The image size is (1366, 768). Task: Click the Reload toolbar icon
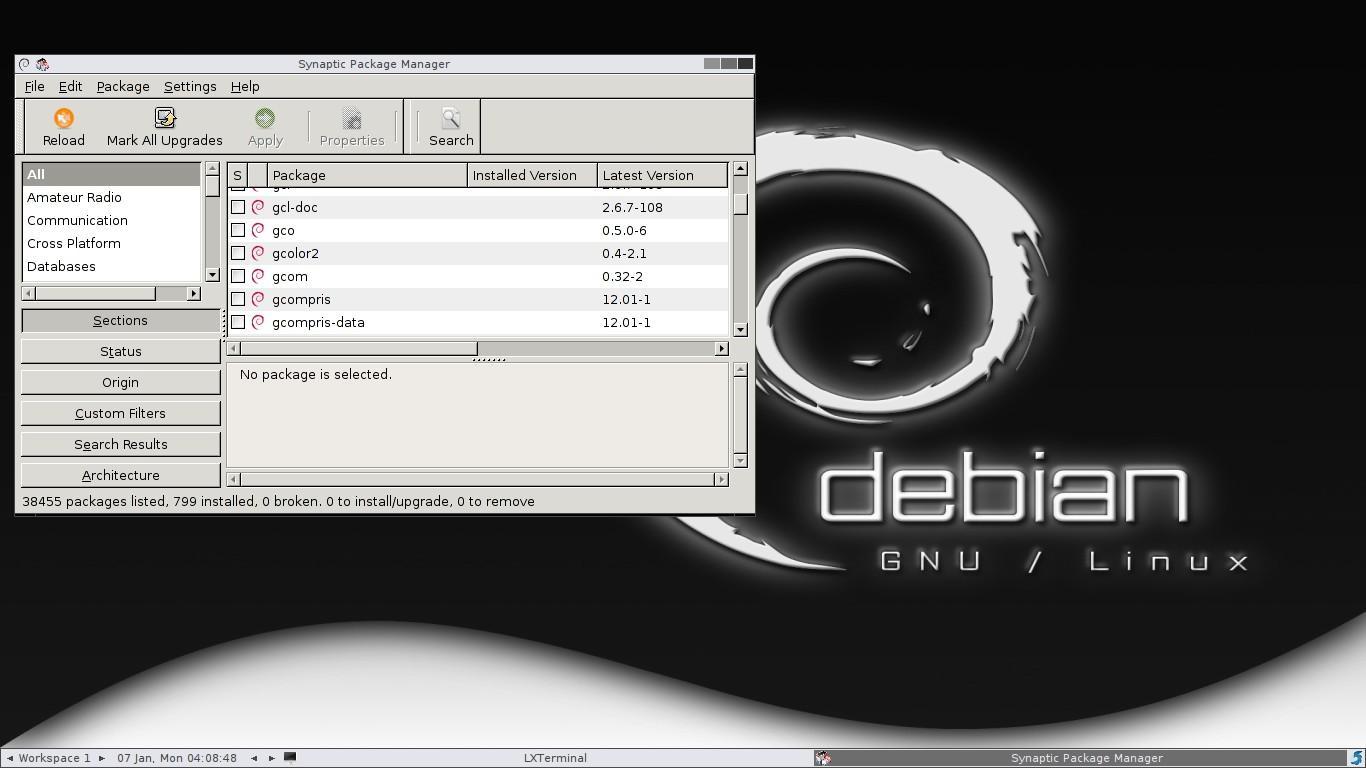(x=64, y=119)
